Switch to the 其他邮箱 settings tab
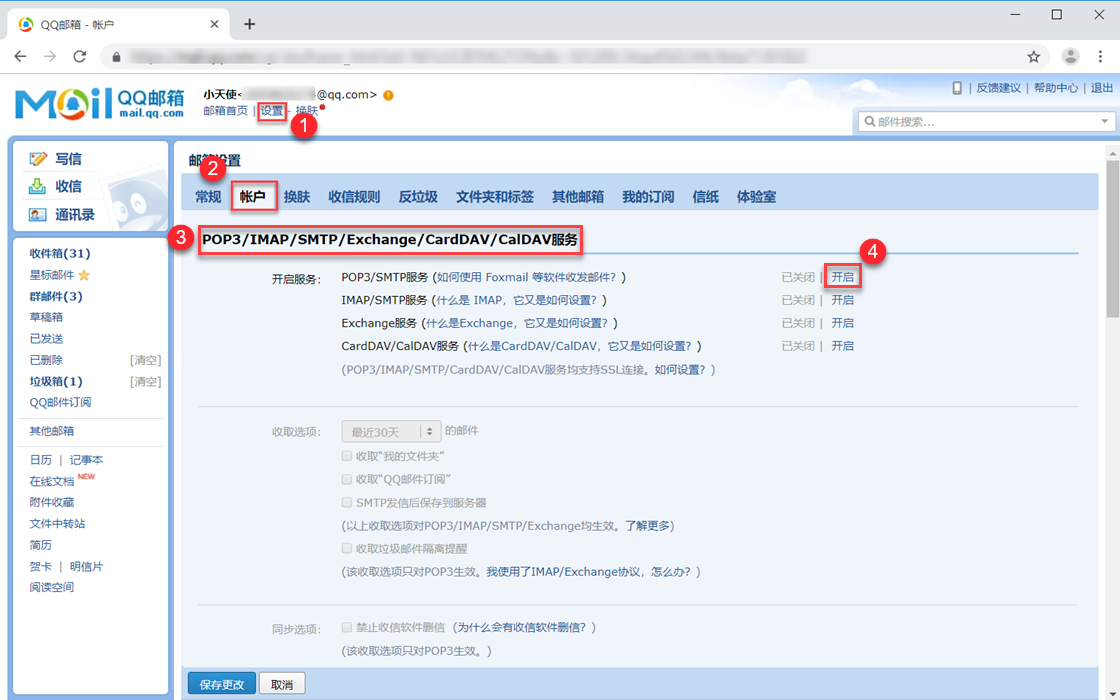This screenshot has height=700, width=1120. (x=578, y=196)
